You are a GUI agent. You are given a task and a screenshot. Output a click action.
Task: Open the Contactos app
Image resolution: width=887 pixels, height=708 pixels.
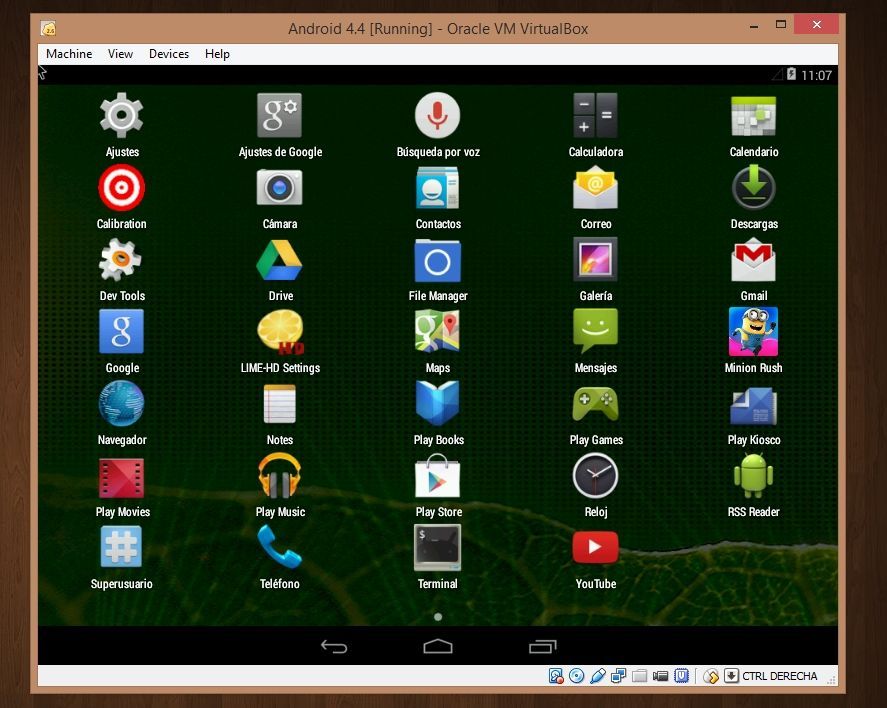point(437,188)
